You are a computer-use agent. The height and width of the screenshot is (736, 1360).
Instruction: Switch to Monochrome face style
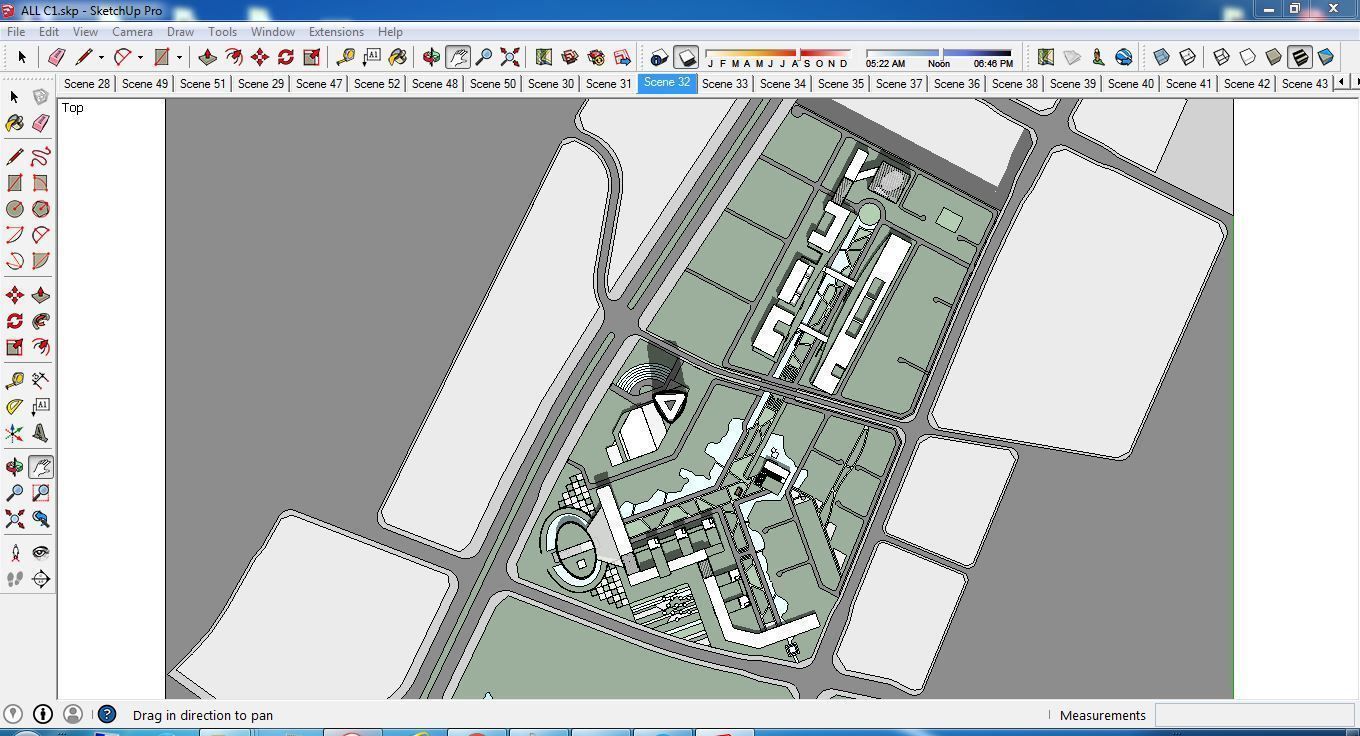click(1326, 57)
